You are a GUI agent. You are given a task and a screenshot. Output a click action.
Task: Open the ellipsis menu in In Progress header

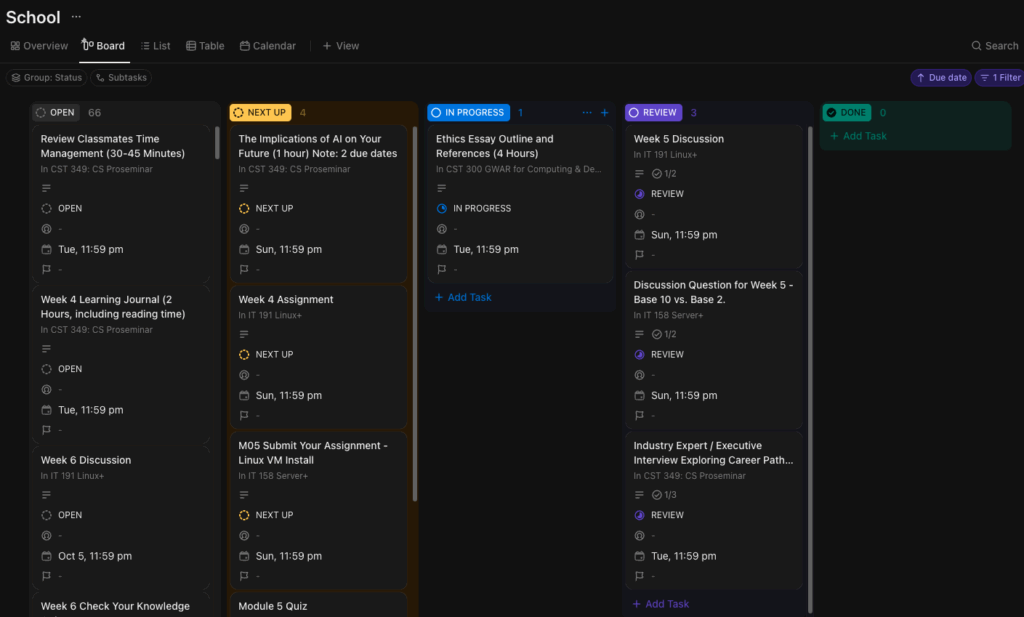pyautogui.click(x=587, y=113)
